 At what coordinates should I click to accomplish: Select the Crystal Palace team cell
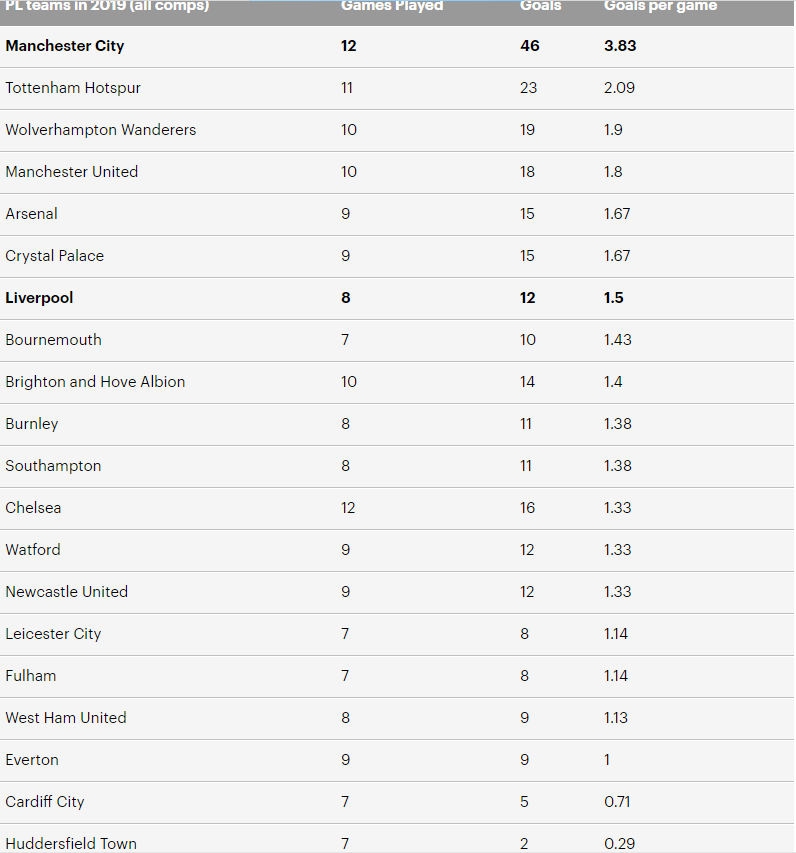(x=54, y=256)
